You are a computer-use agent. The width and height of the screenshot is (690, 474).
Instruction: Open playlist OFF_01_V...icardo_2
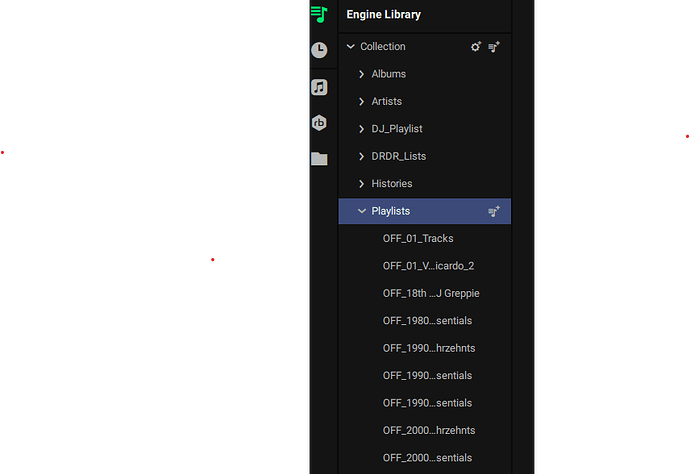tap(429, 266)
